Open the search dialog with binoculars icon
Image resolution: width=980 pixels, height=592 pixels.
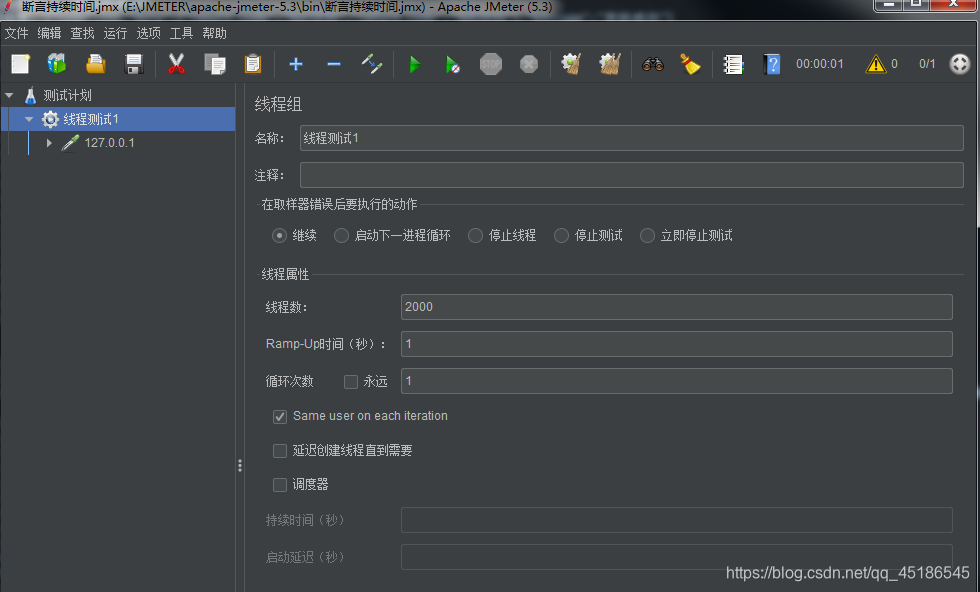point(653,64)
